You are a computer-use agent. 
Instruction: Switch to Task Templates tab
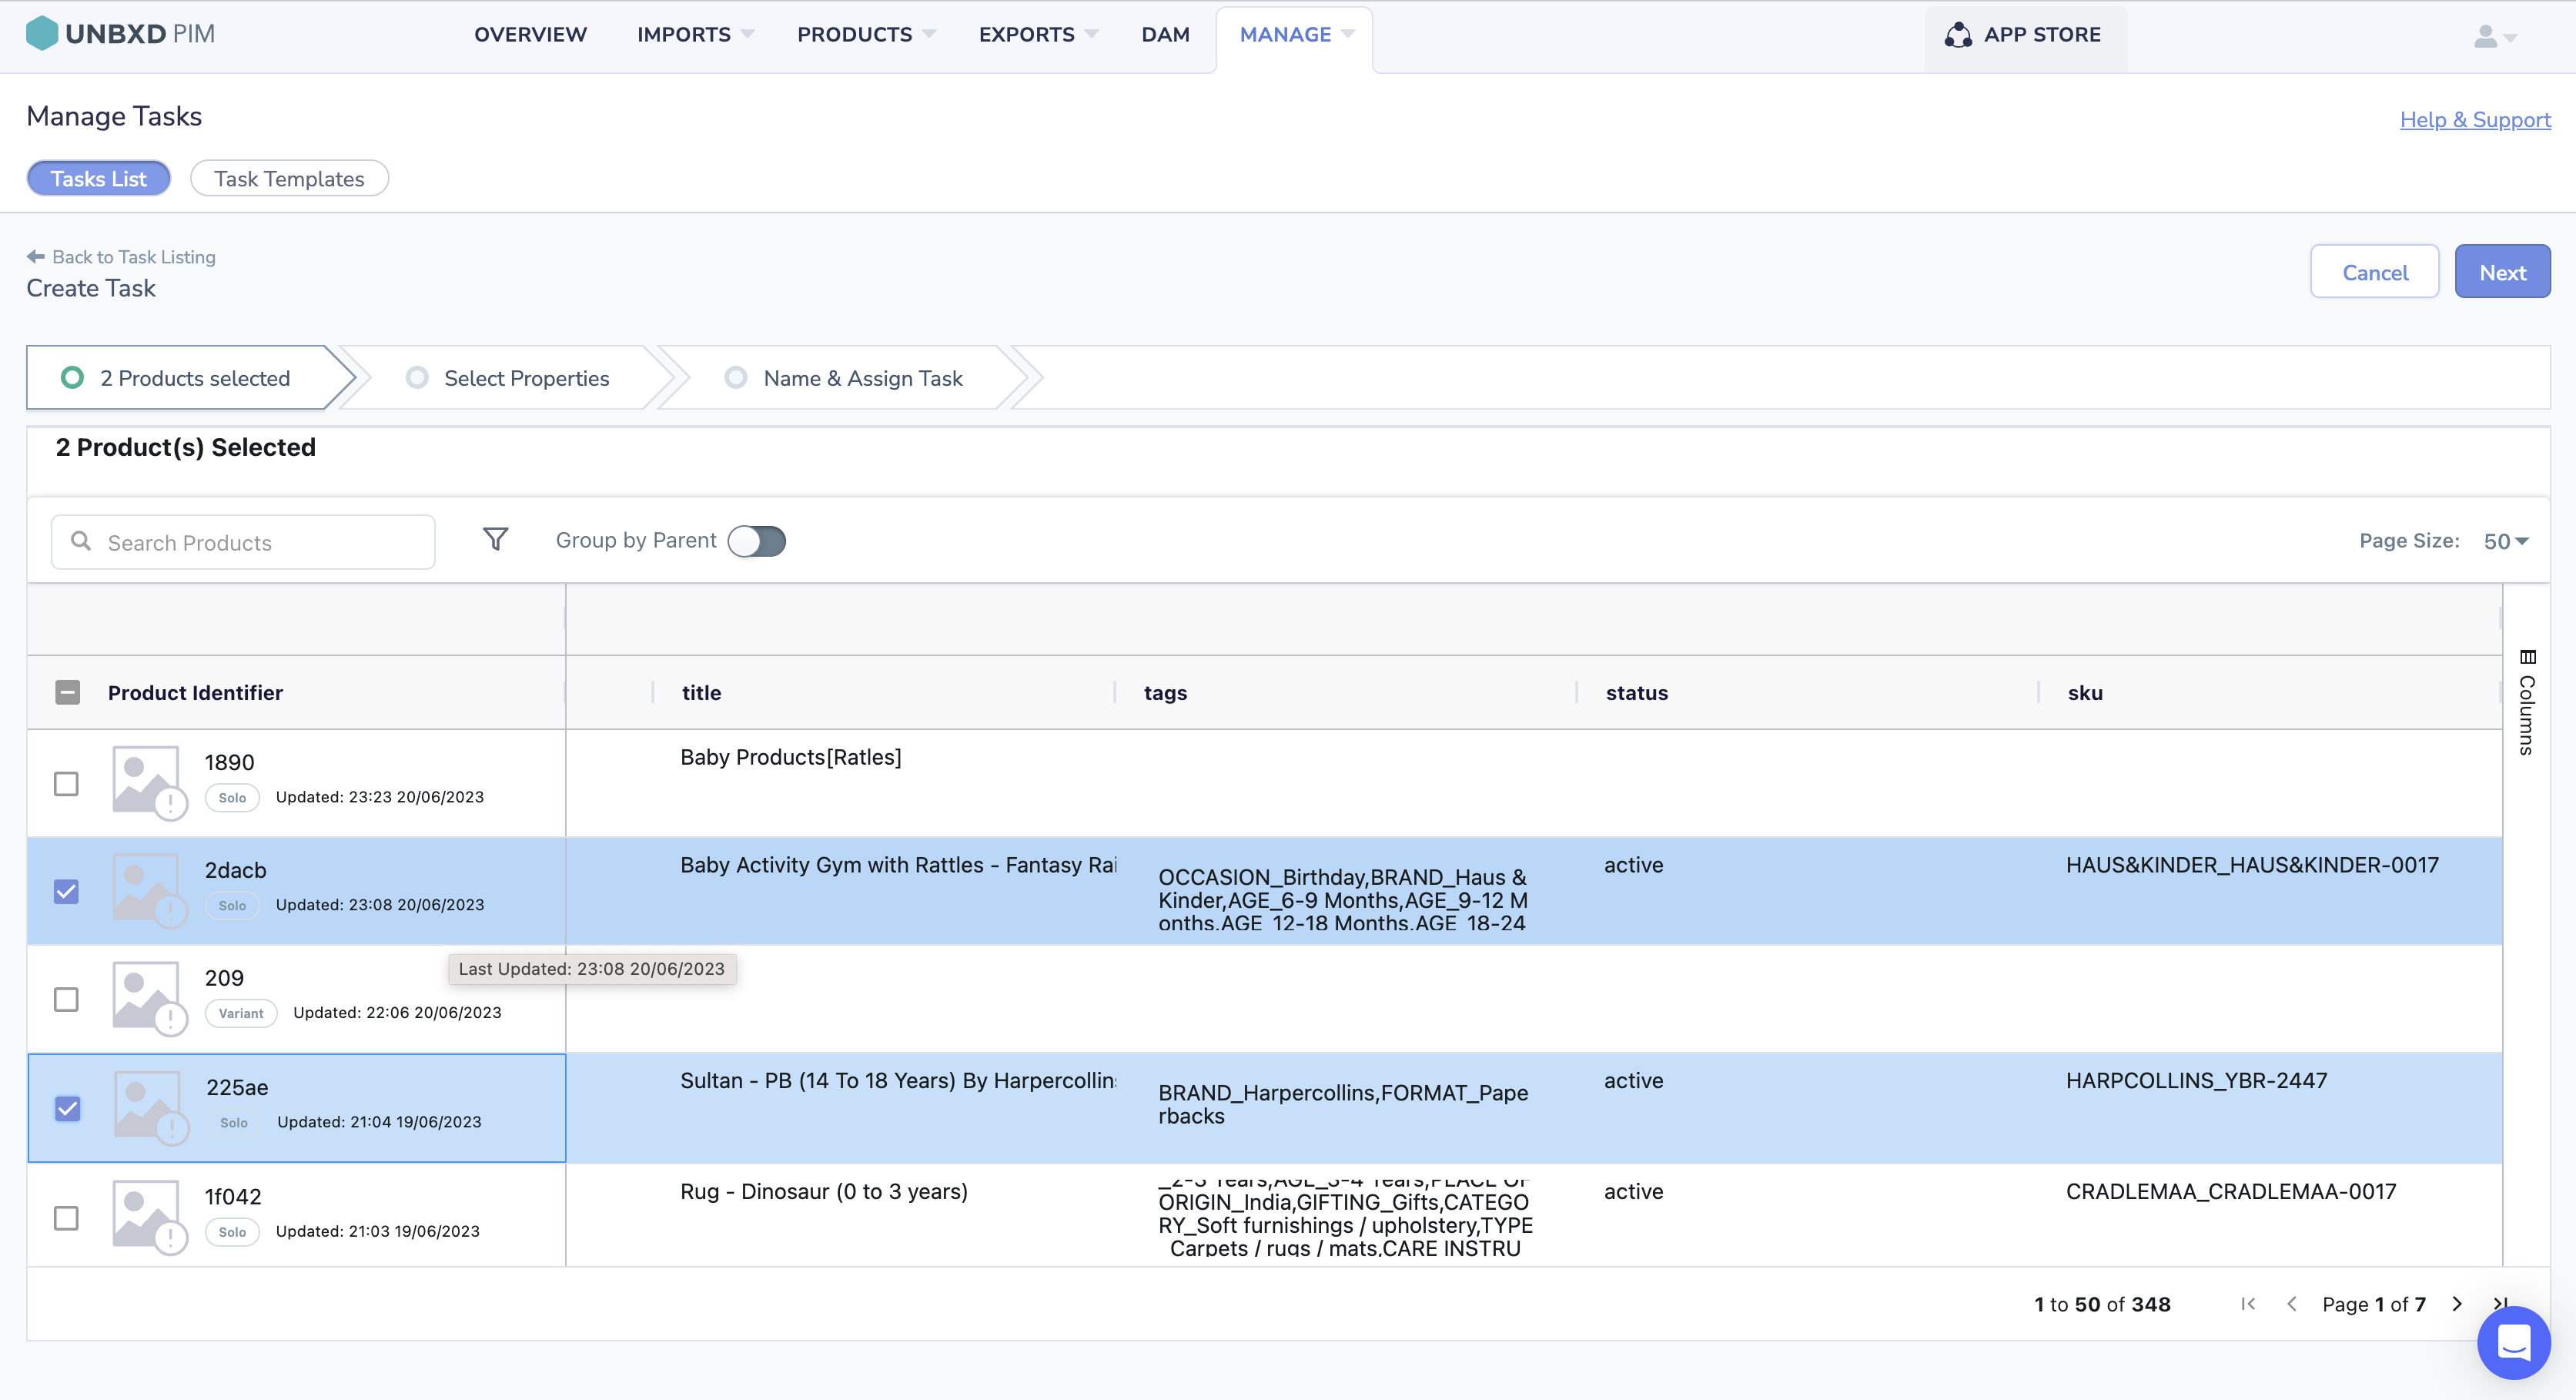pos(289,179)
